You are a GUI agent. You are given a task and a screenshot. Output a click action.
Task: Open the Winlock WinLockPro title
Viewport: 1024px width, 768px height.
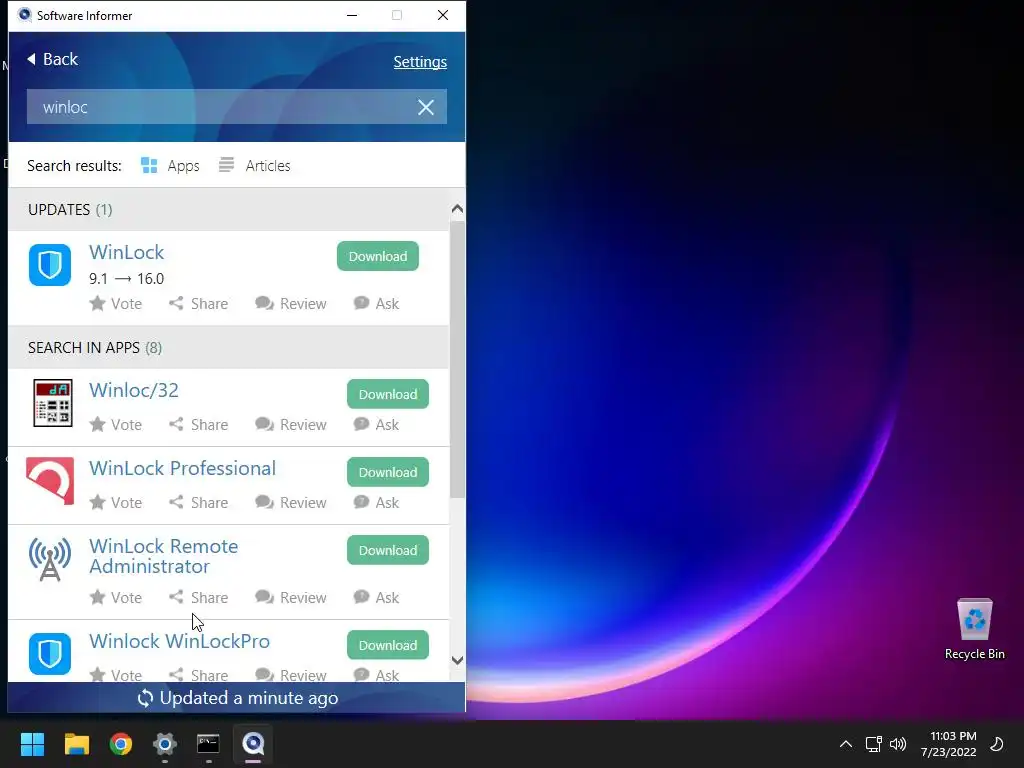tap(180, 641)
